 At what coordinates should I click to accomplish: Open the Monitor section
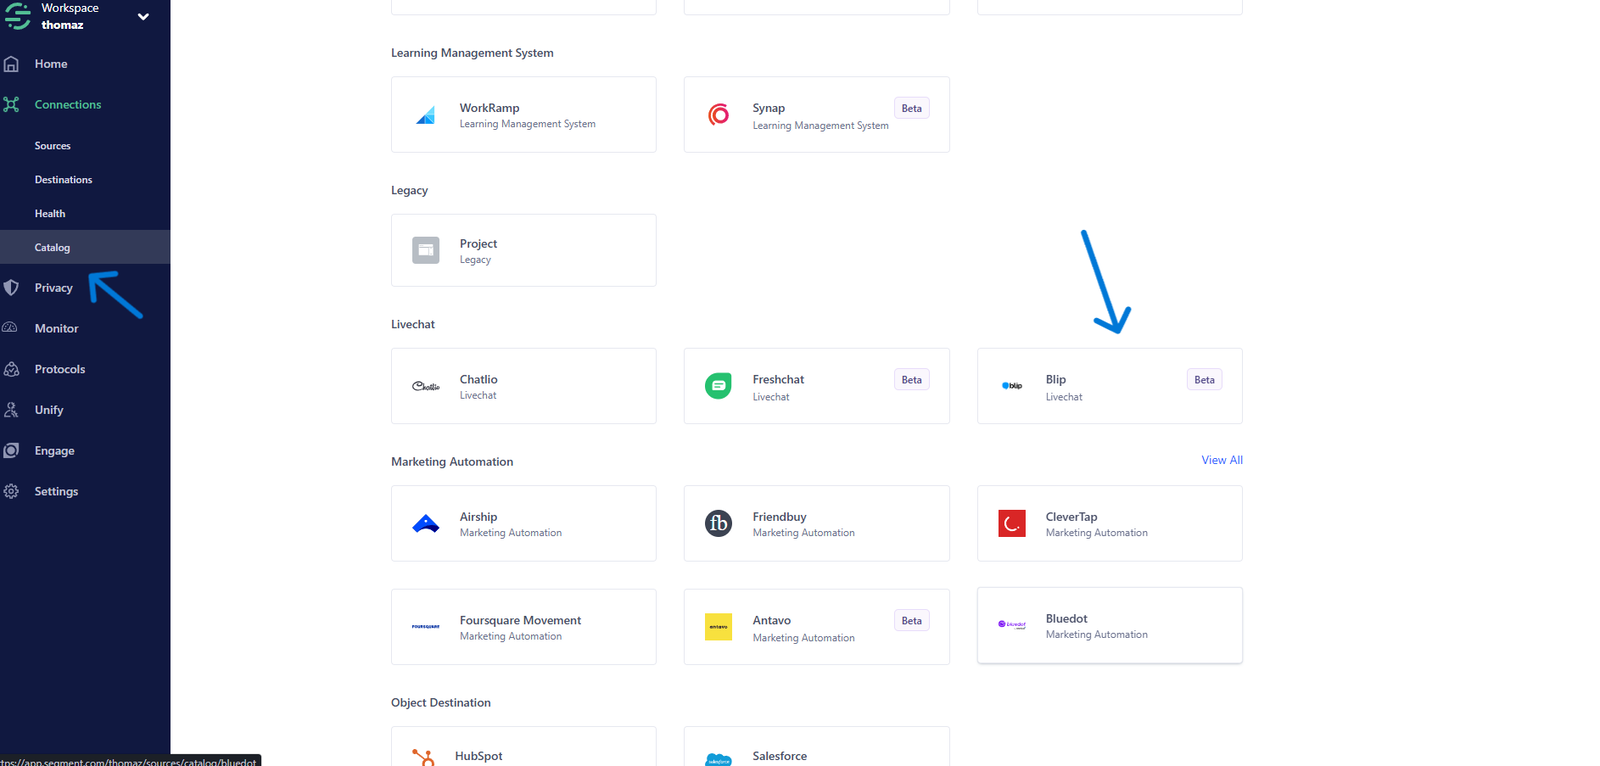click(x=56, y=328)
